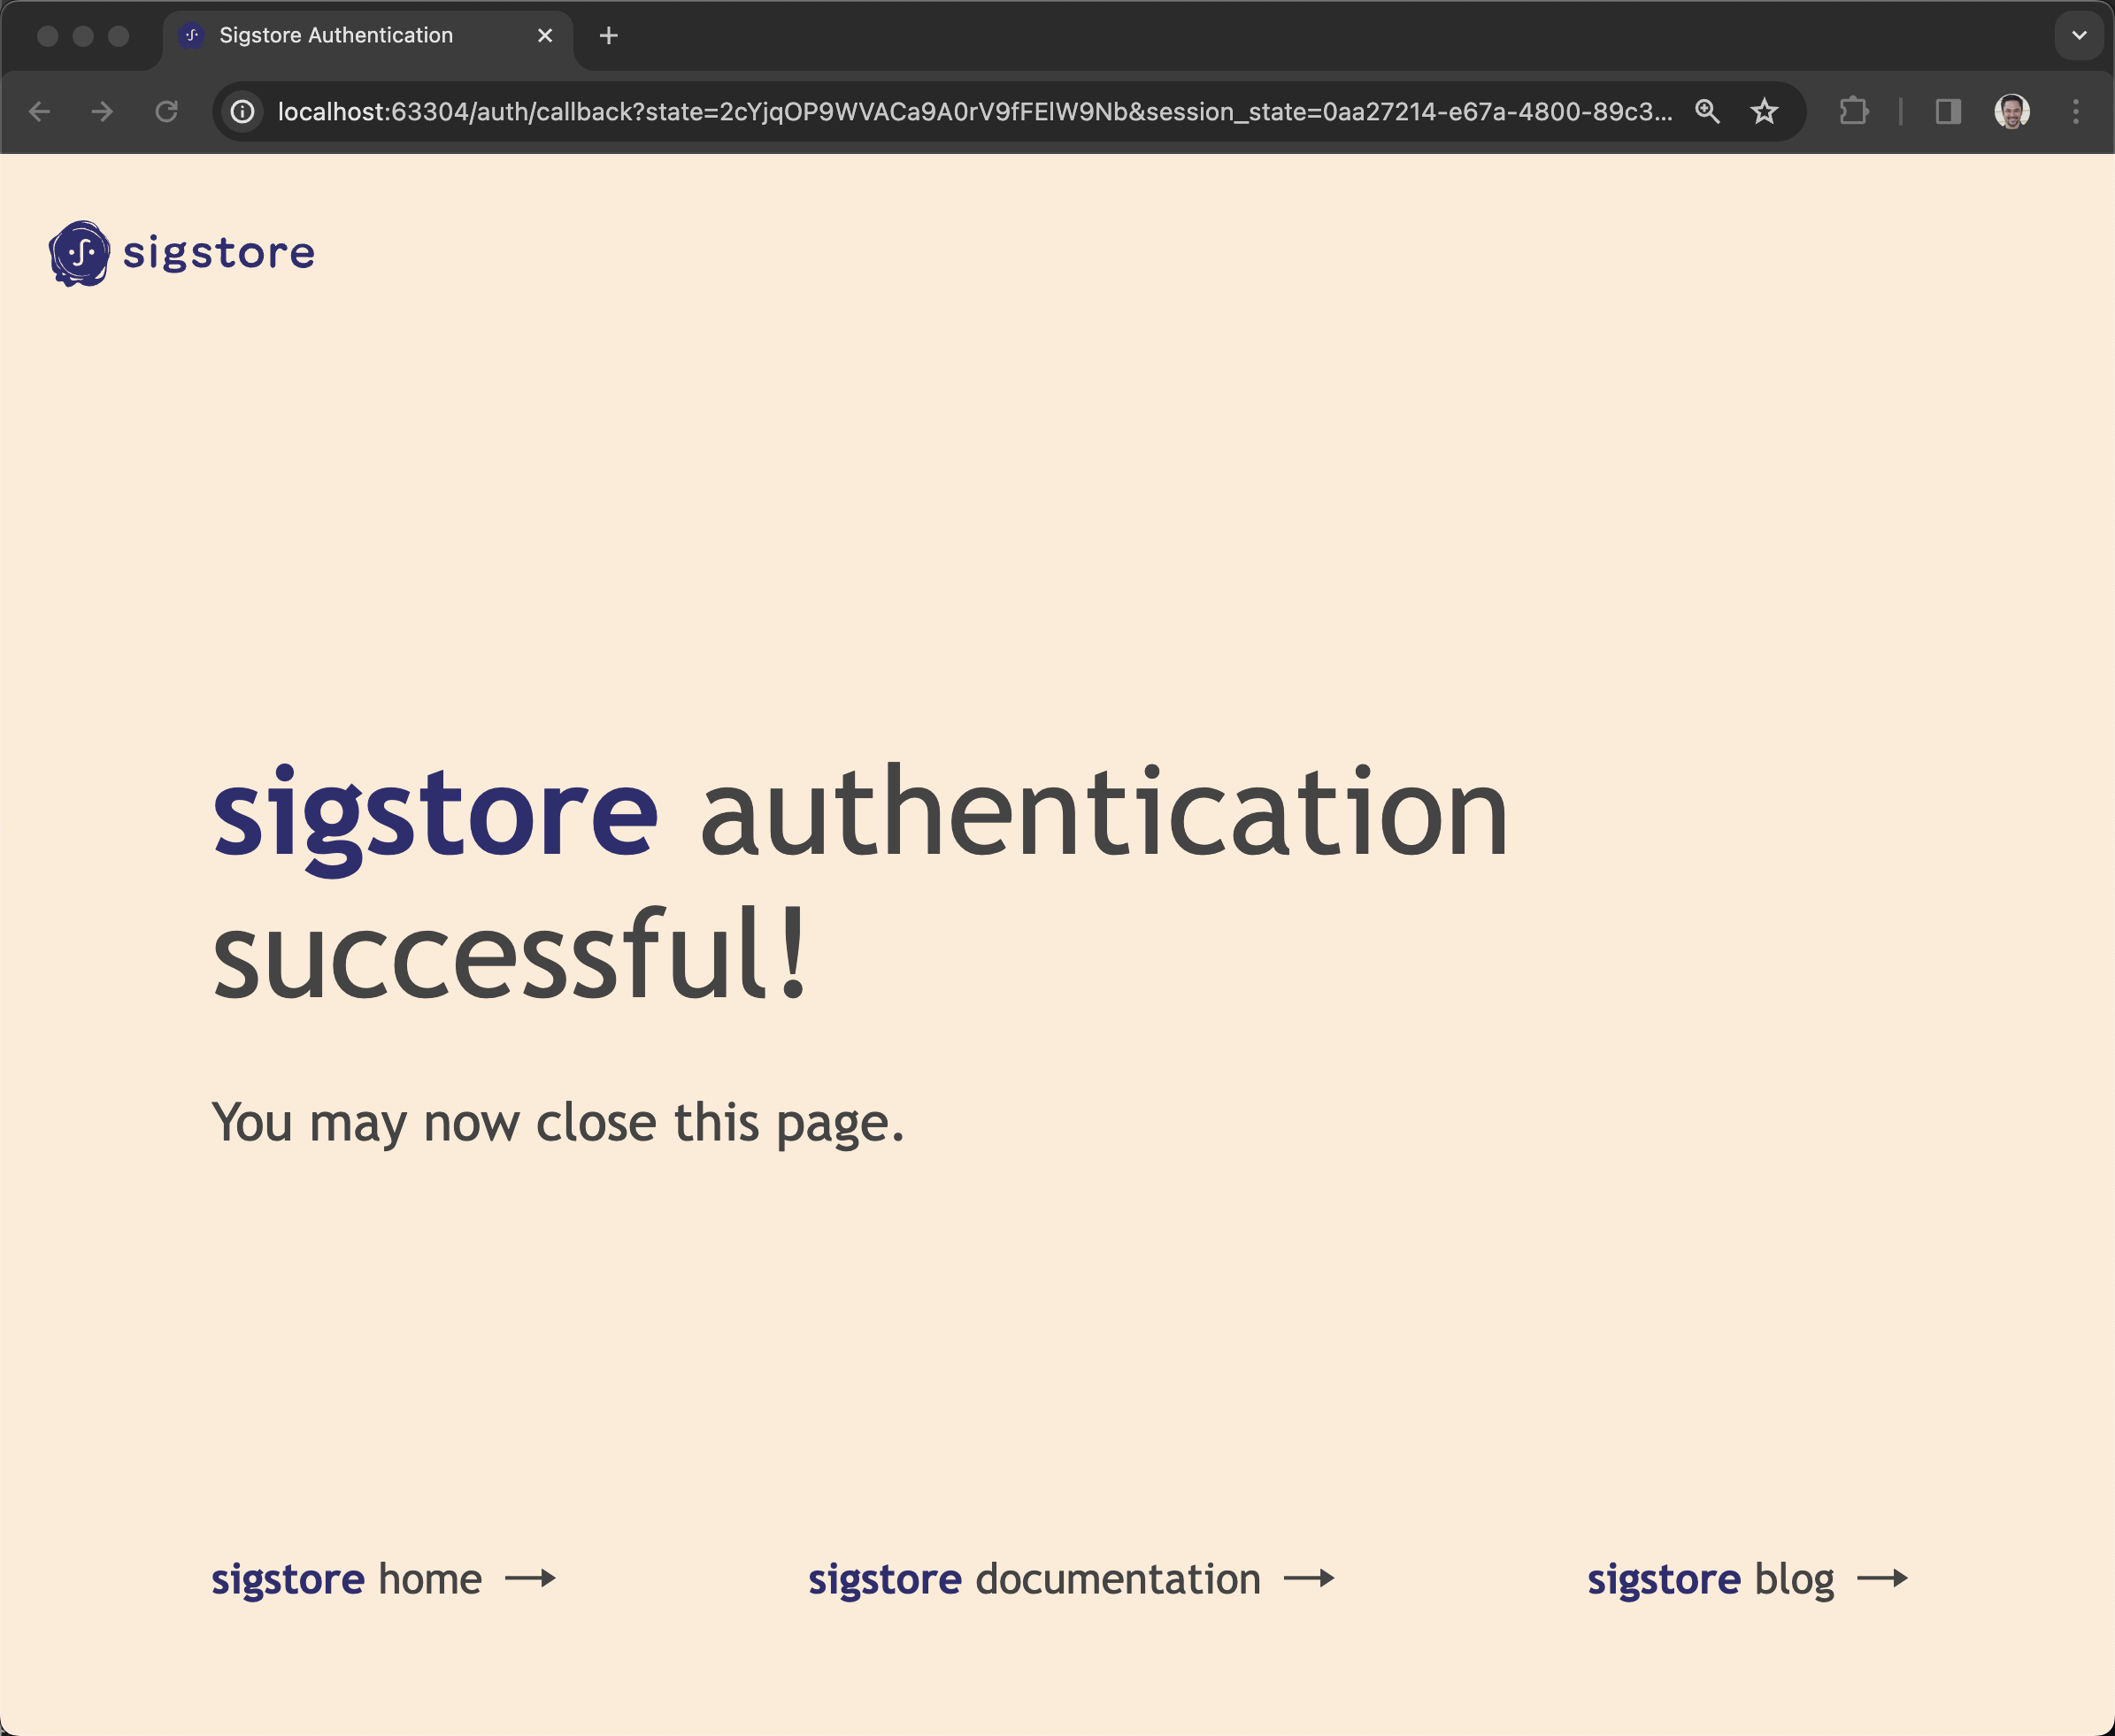
Task: Go back with the browser back arrow
Action: coord(40,111)
